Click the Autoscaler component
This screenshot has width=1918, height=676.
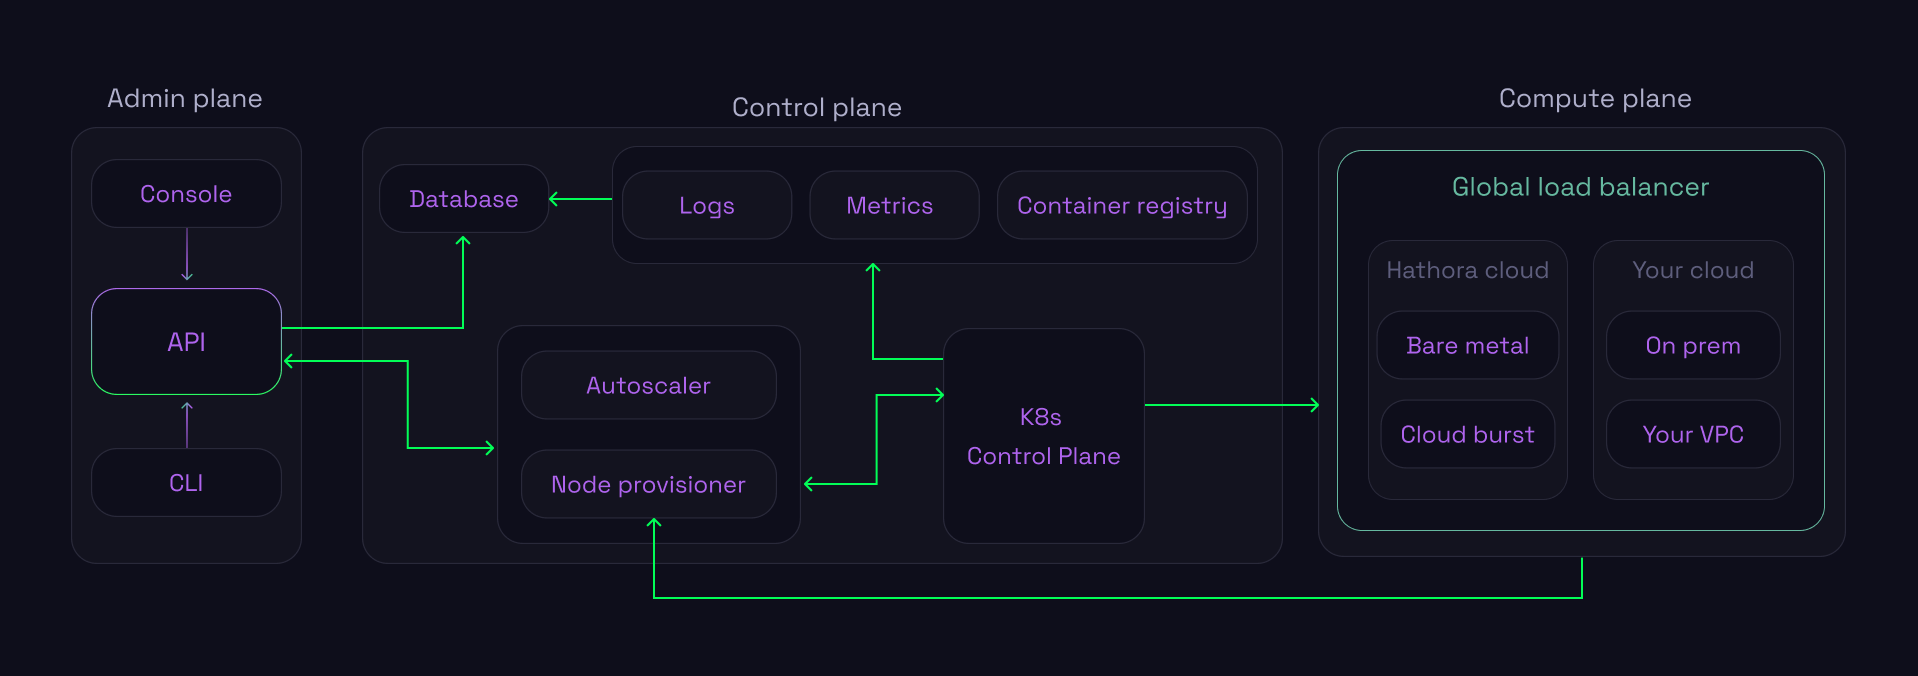pos(648,385)
